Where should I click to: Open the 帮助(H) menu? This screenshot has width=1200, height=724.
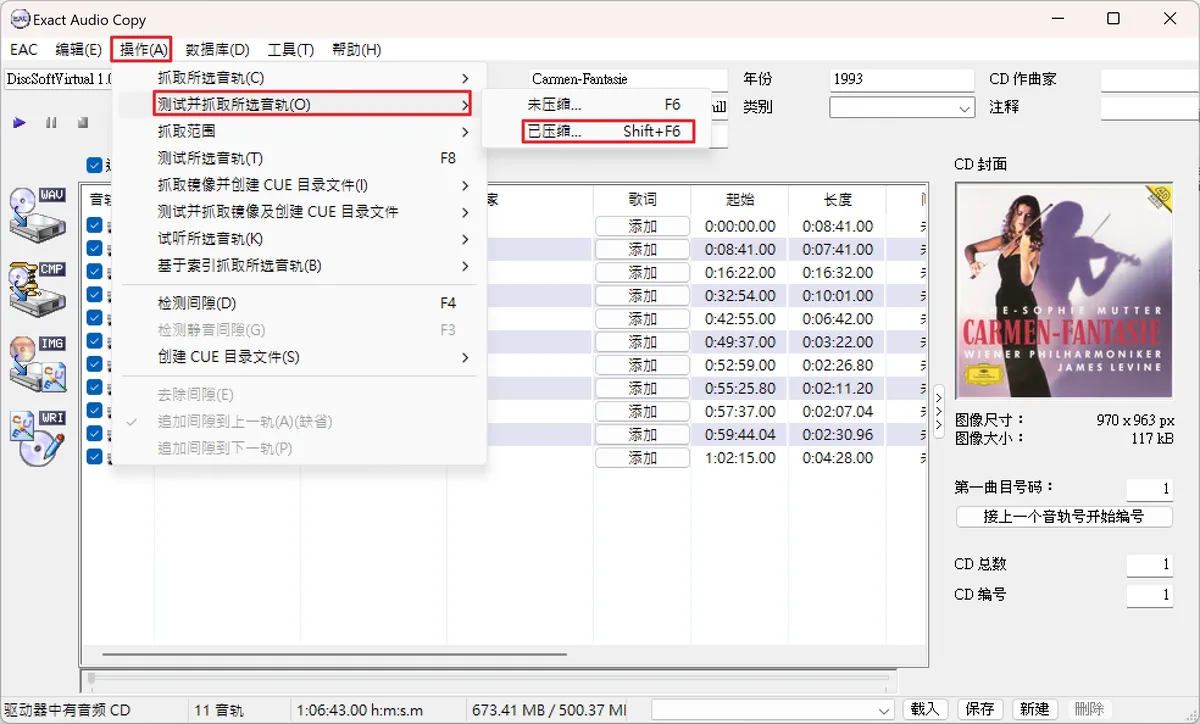point(356,49)
